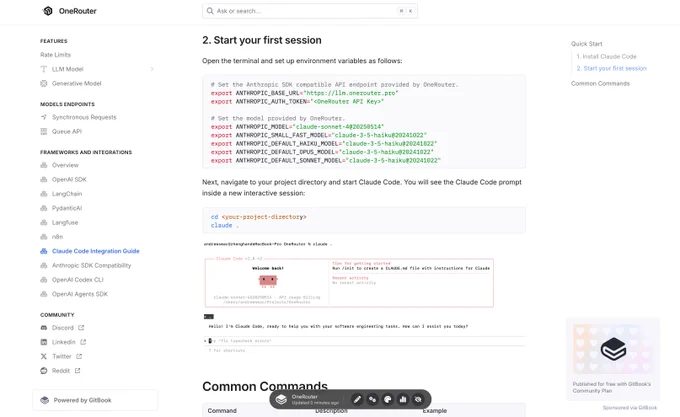Click the OneRouter logo icon

48,11
